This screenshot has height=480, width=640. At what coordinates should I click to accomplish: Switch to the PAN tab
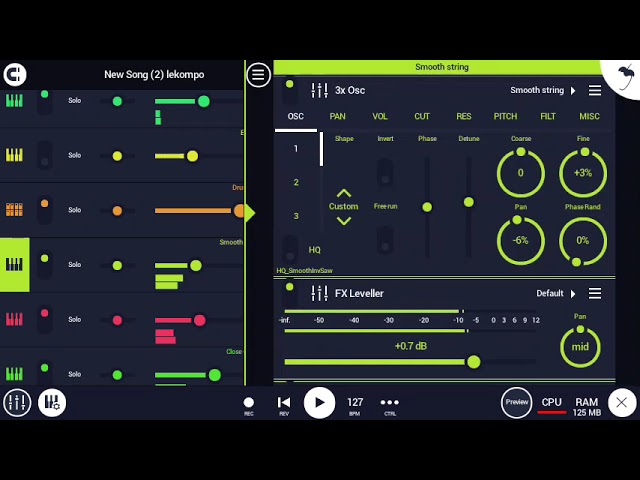click(337, 116)
